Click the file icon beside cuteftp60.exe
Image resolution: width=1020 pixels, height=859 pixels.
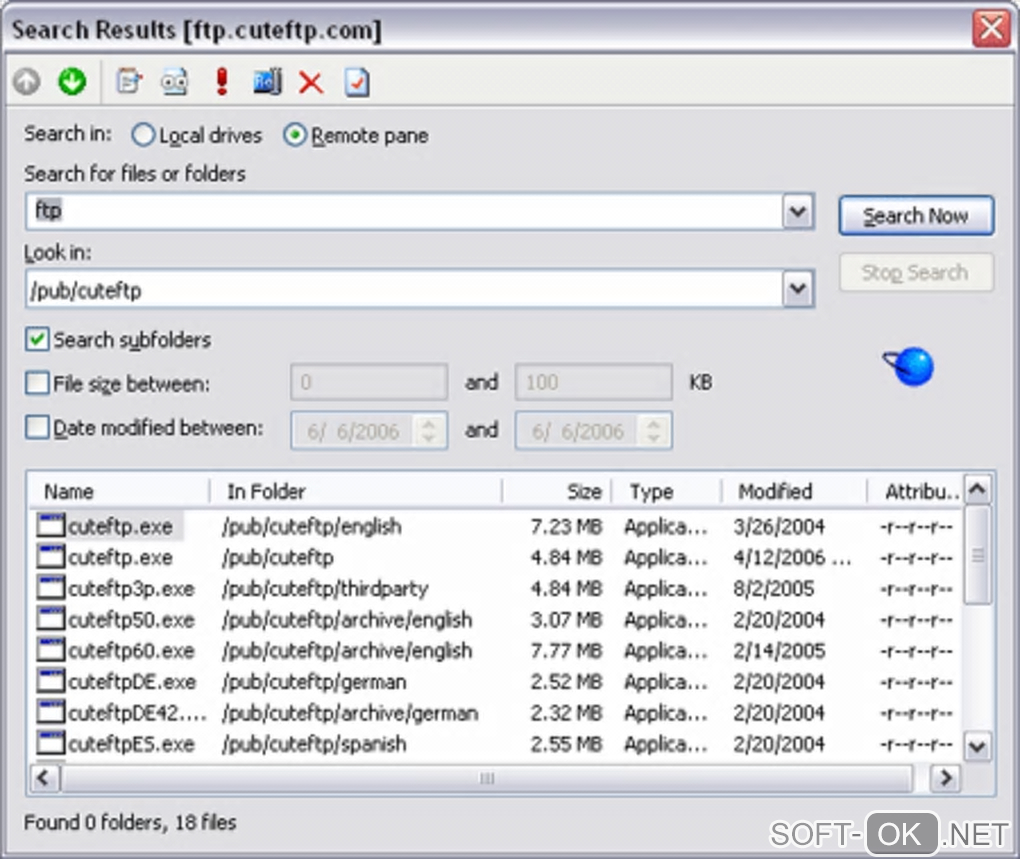(x=51, y=650)
